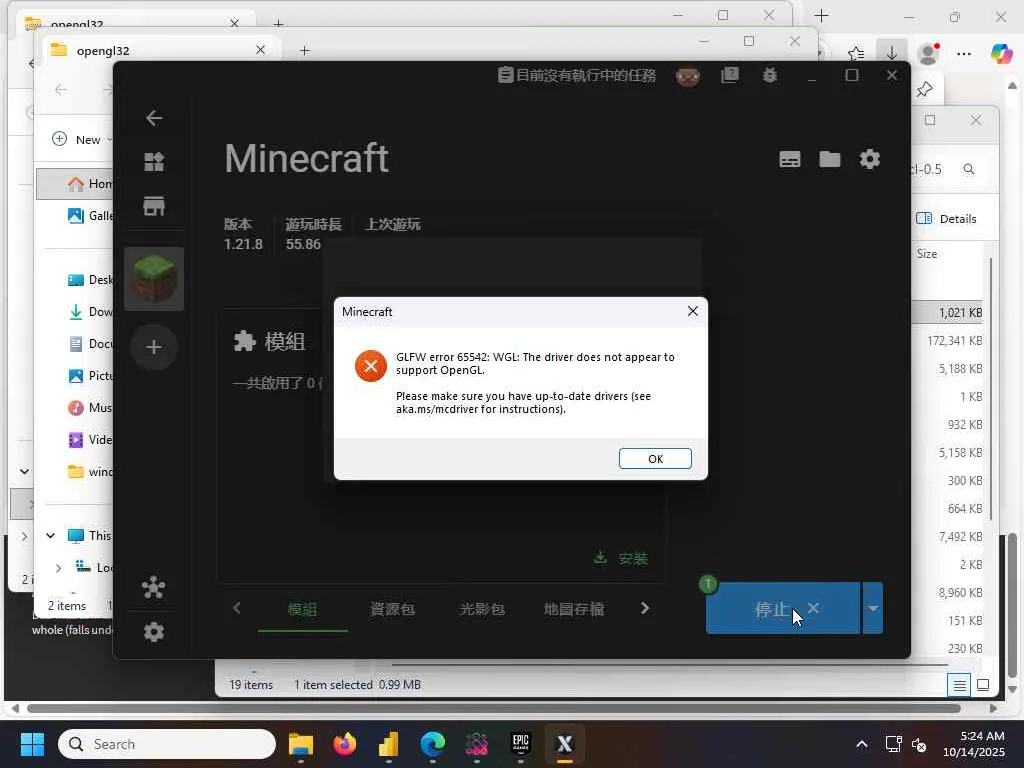Viewport: 1024px width, 768px height.
Task: Switch to the 模組 tab
Action: coord(302,609)
